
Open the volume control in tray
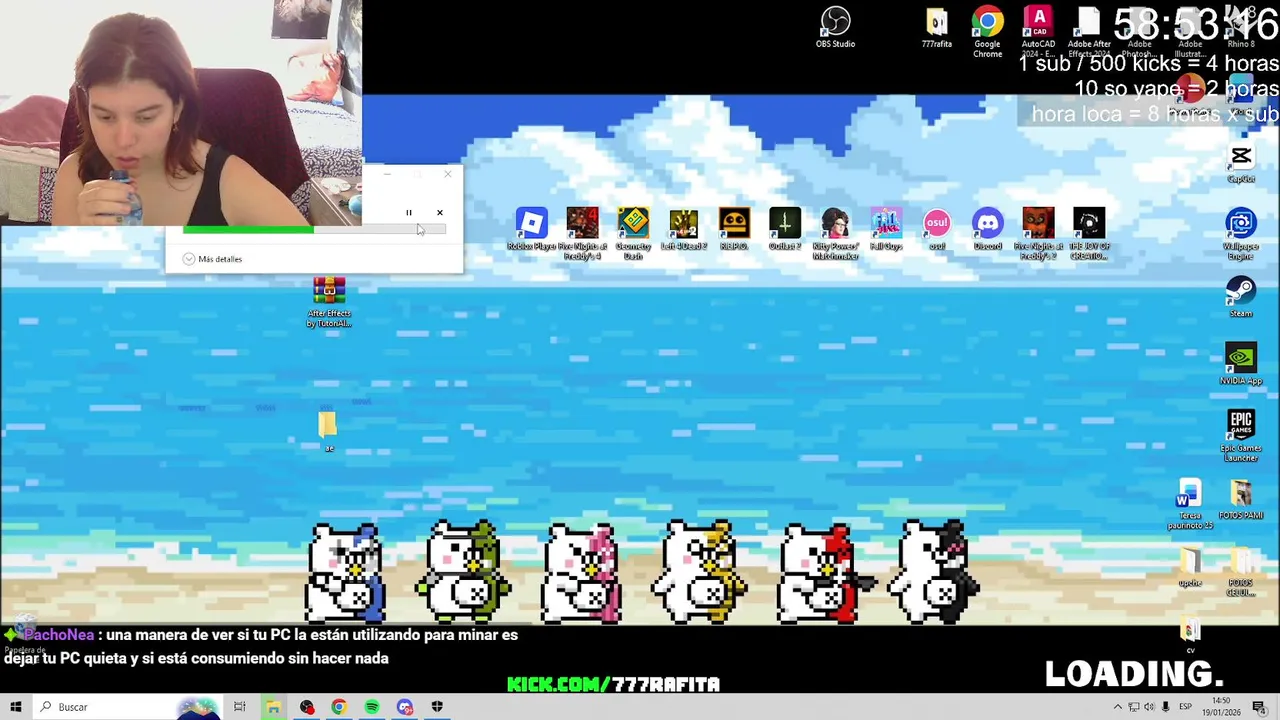[x=1149, y=707]
